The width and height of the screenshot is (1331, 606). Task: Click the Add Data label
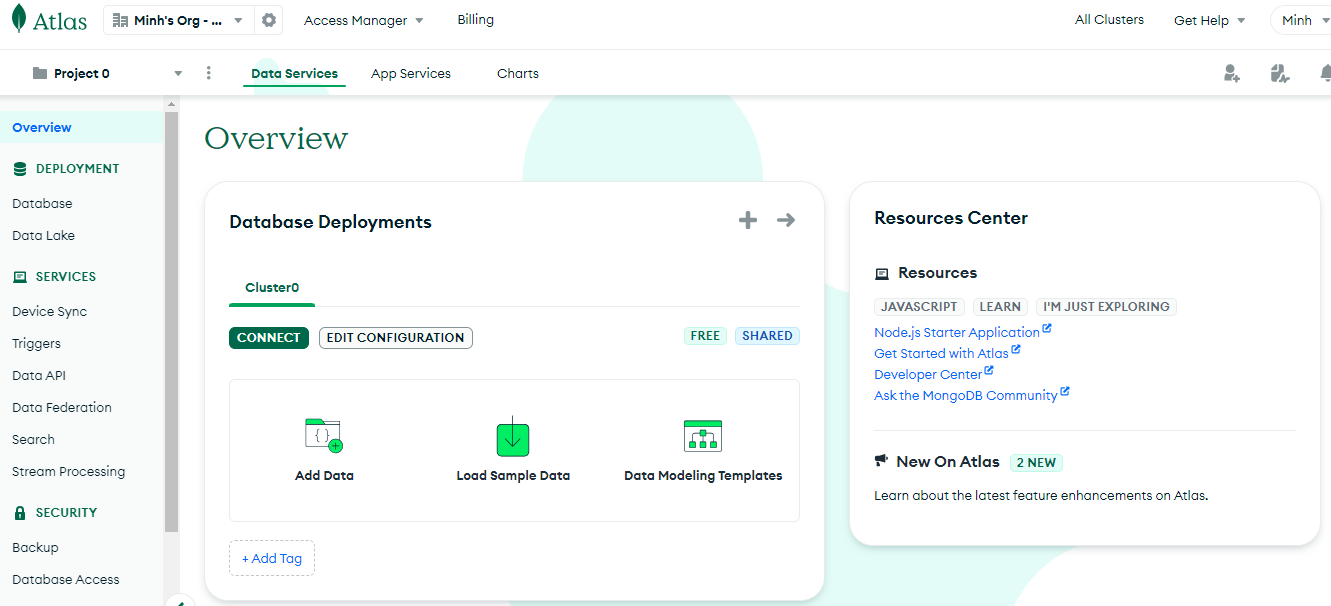tap(324, 476)
